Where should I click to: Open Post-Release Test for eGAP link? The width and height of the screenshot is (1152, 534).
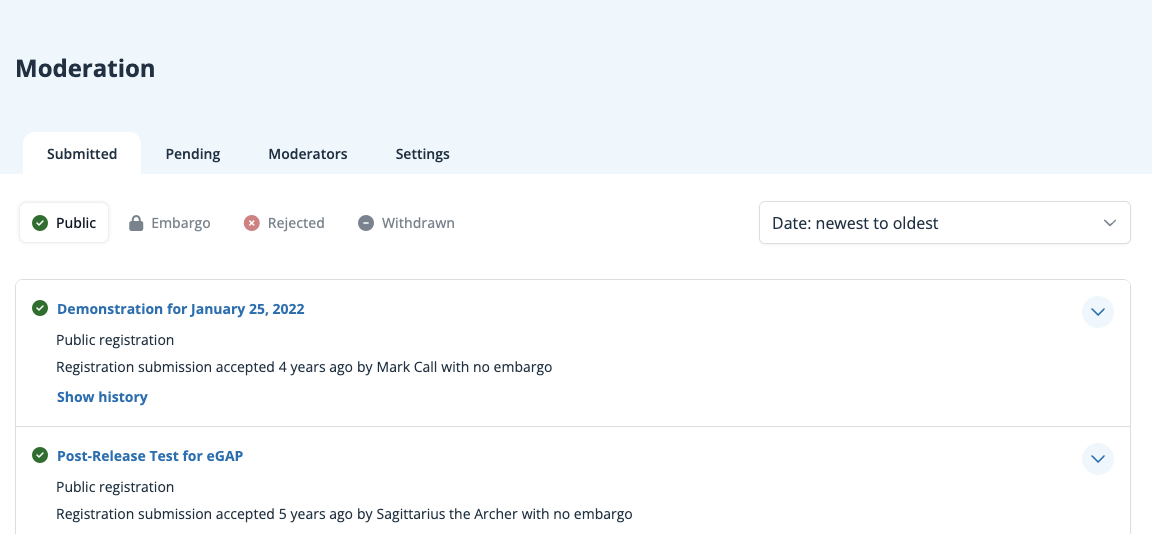[150, 456]
